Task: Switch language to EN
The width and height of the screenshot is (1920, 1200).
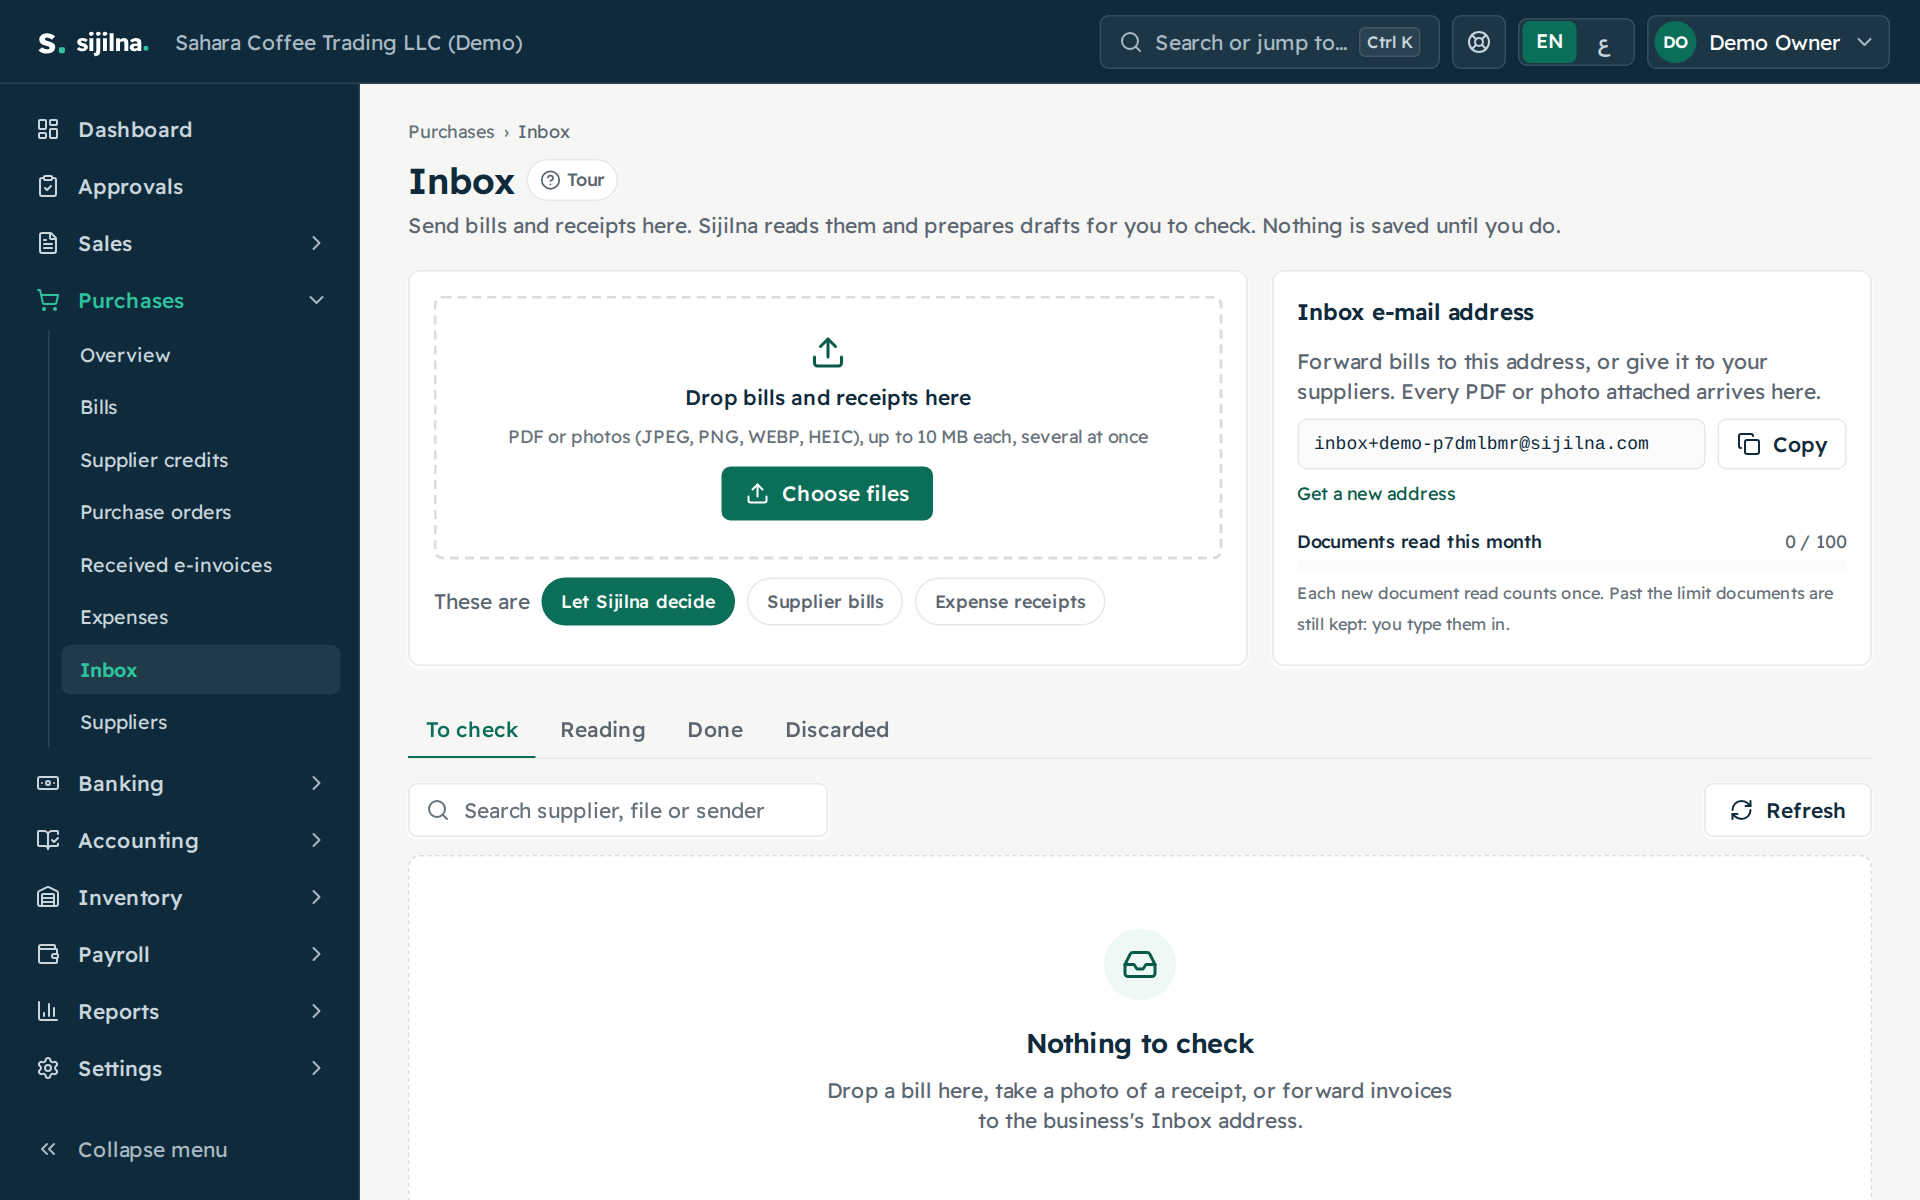Action: point(1549,42)
